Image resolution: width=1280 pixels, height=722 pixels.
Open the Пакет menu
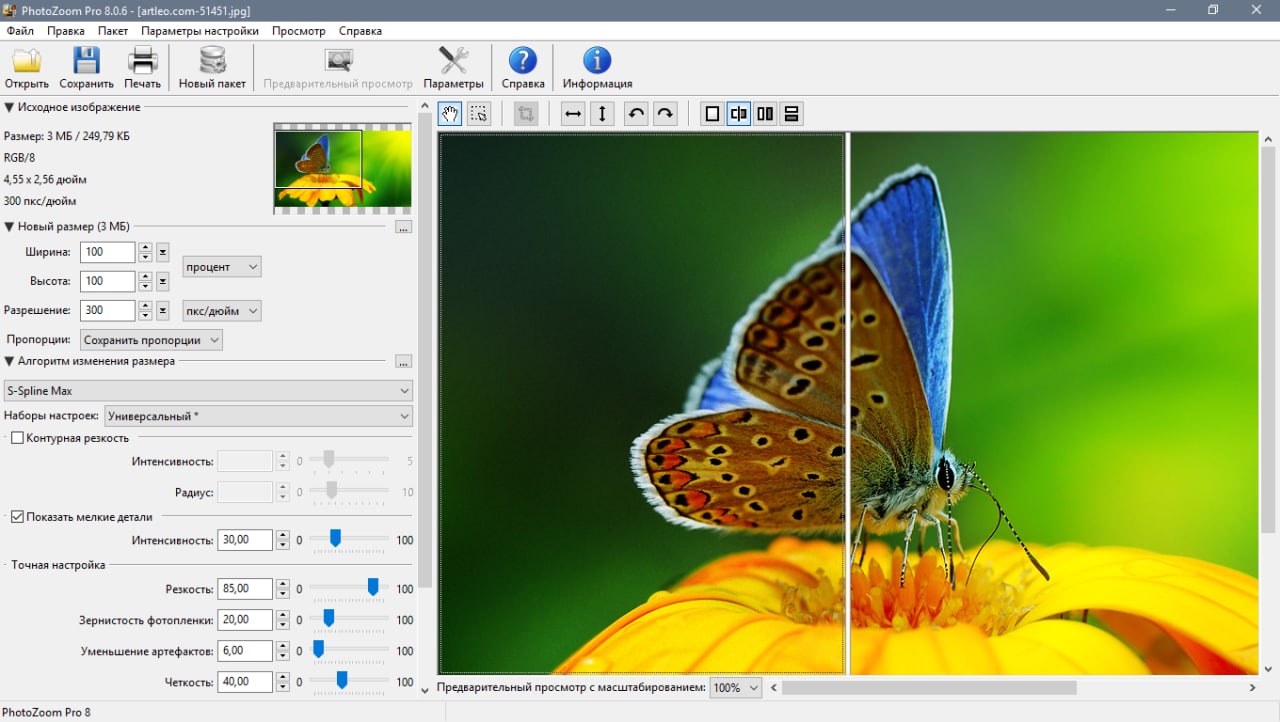[112, 31]
